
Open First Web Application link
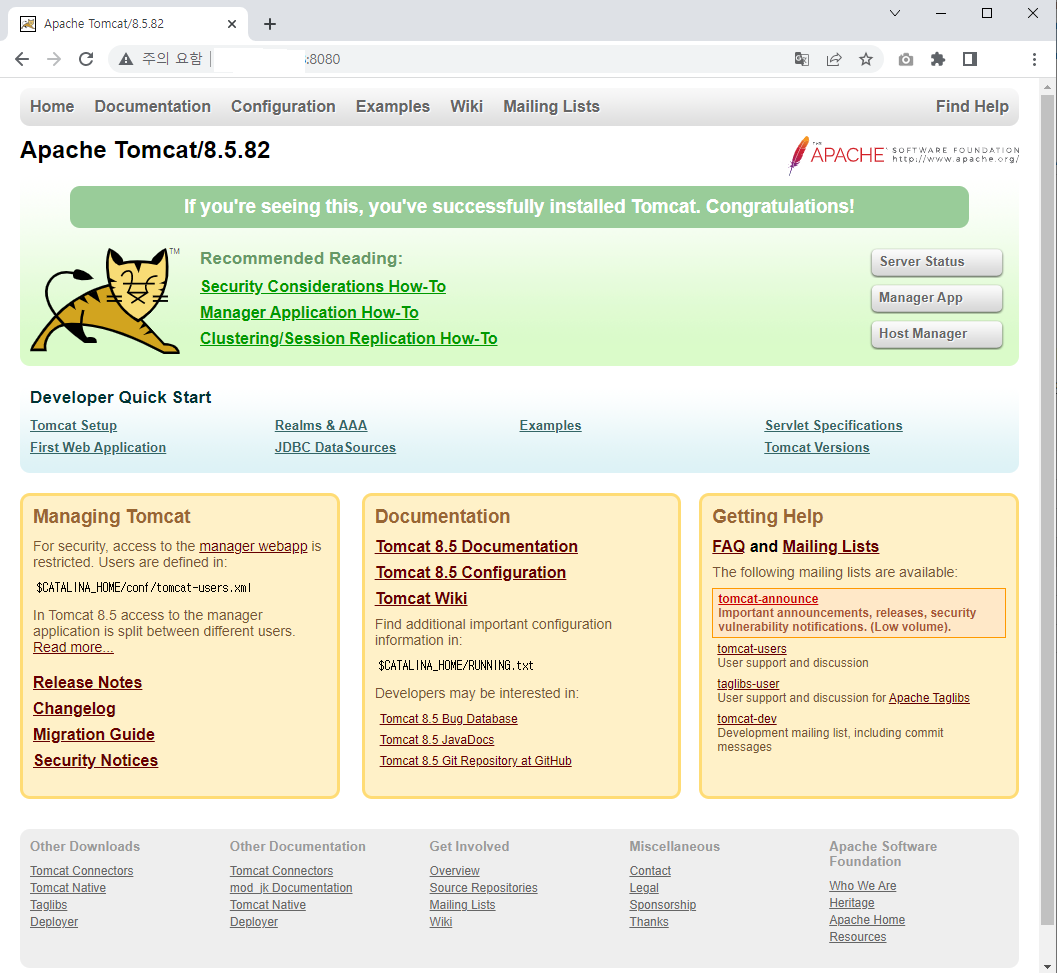98,448
